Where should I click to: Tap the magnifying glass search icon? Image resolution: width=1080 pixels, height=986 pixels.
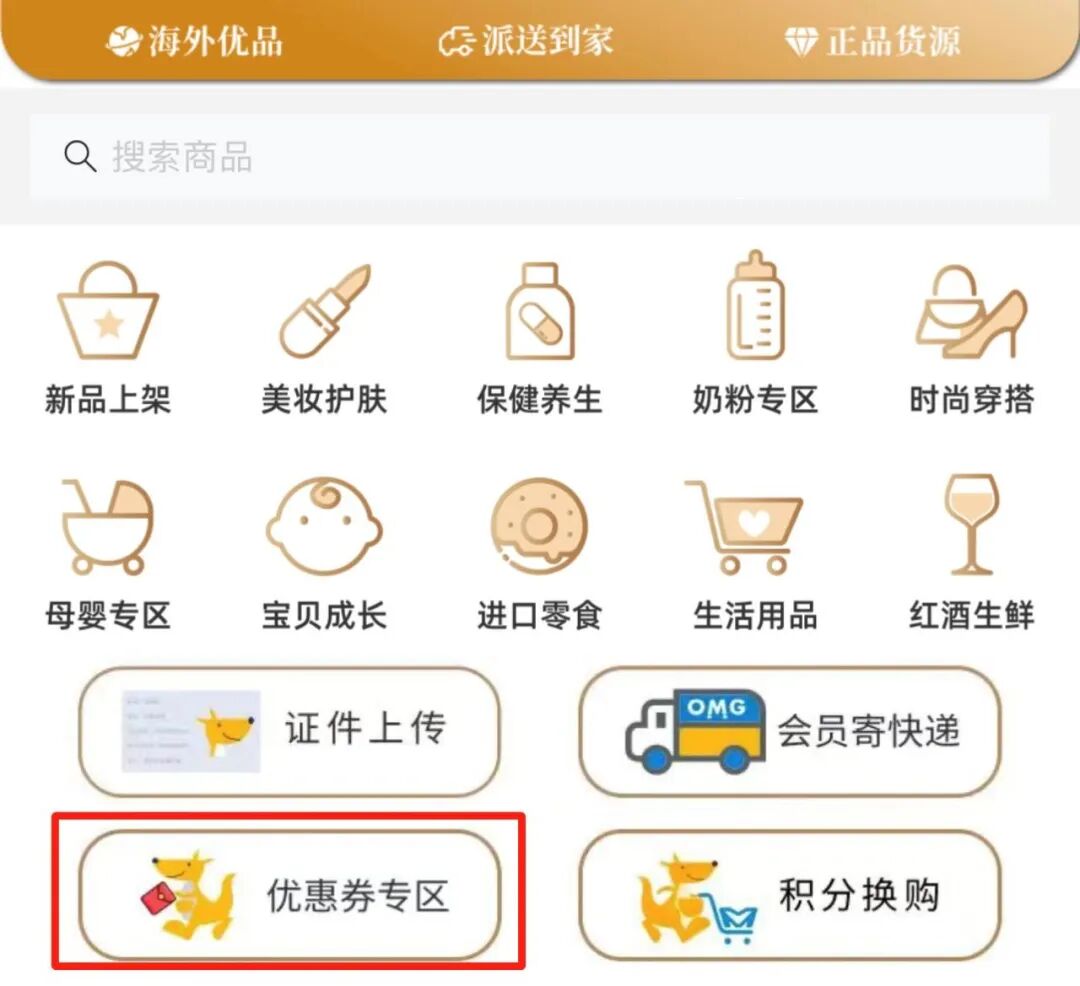80,156
